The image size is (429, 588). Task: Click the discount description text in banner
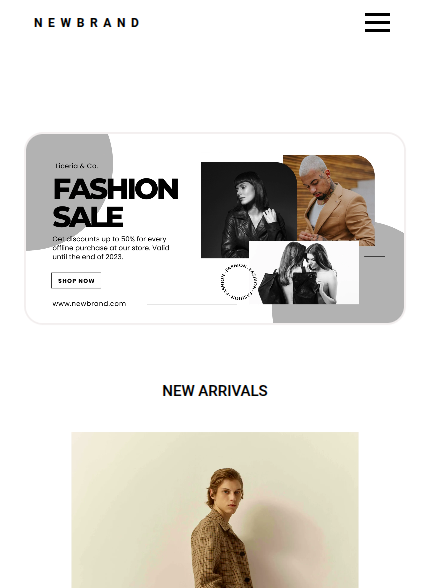(111, 248)
